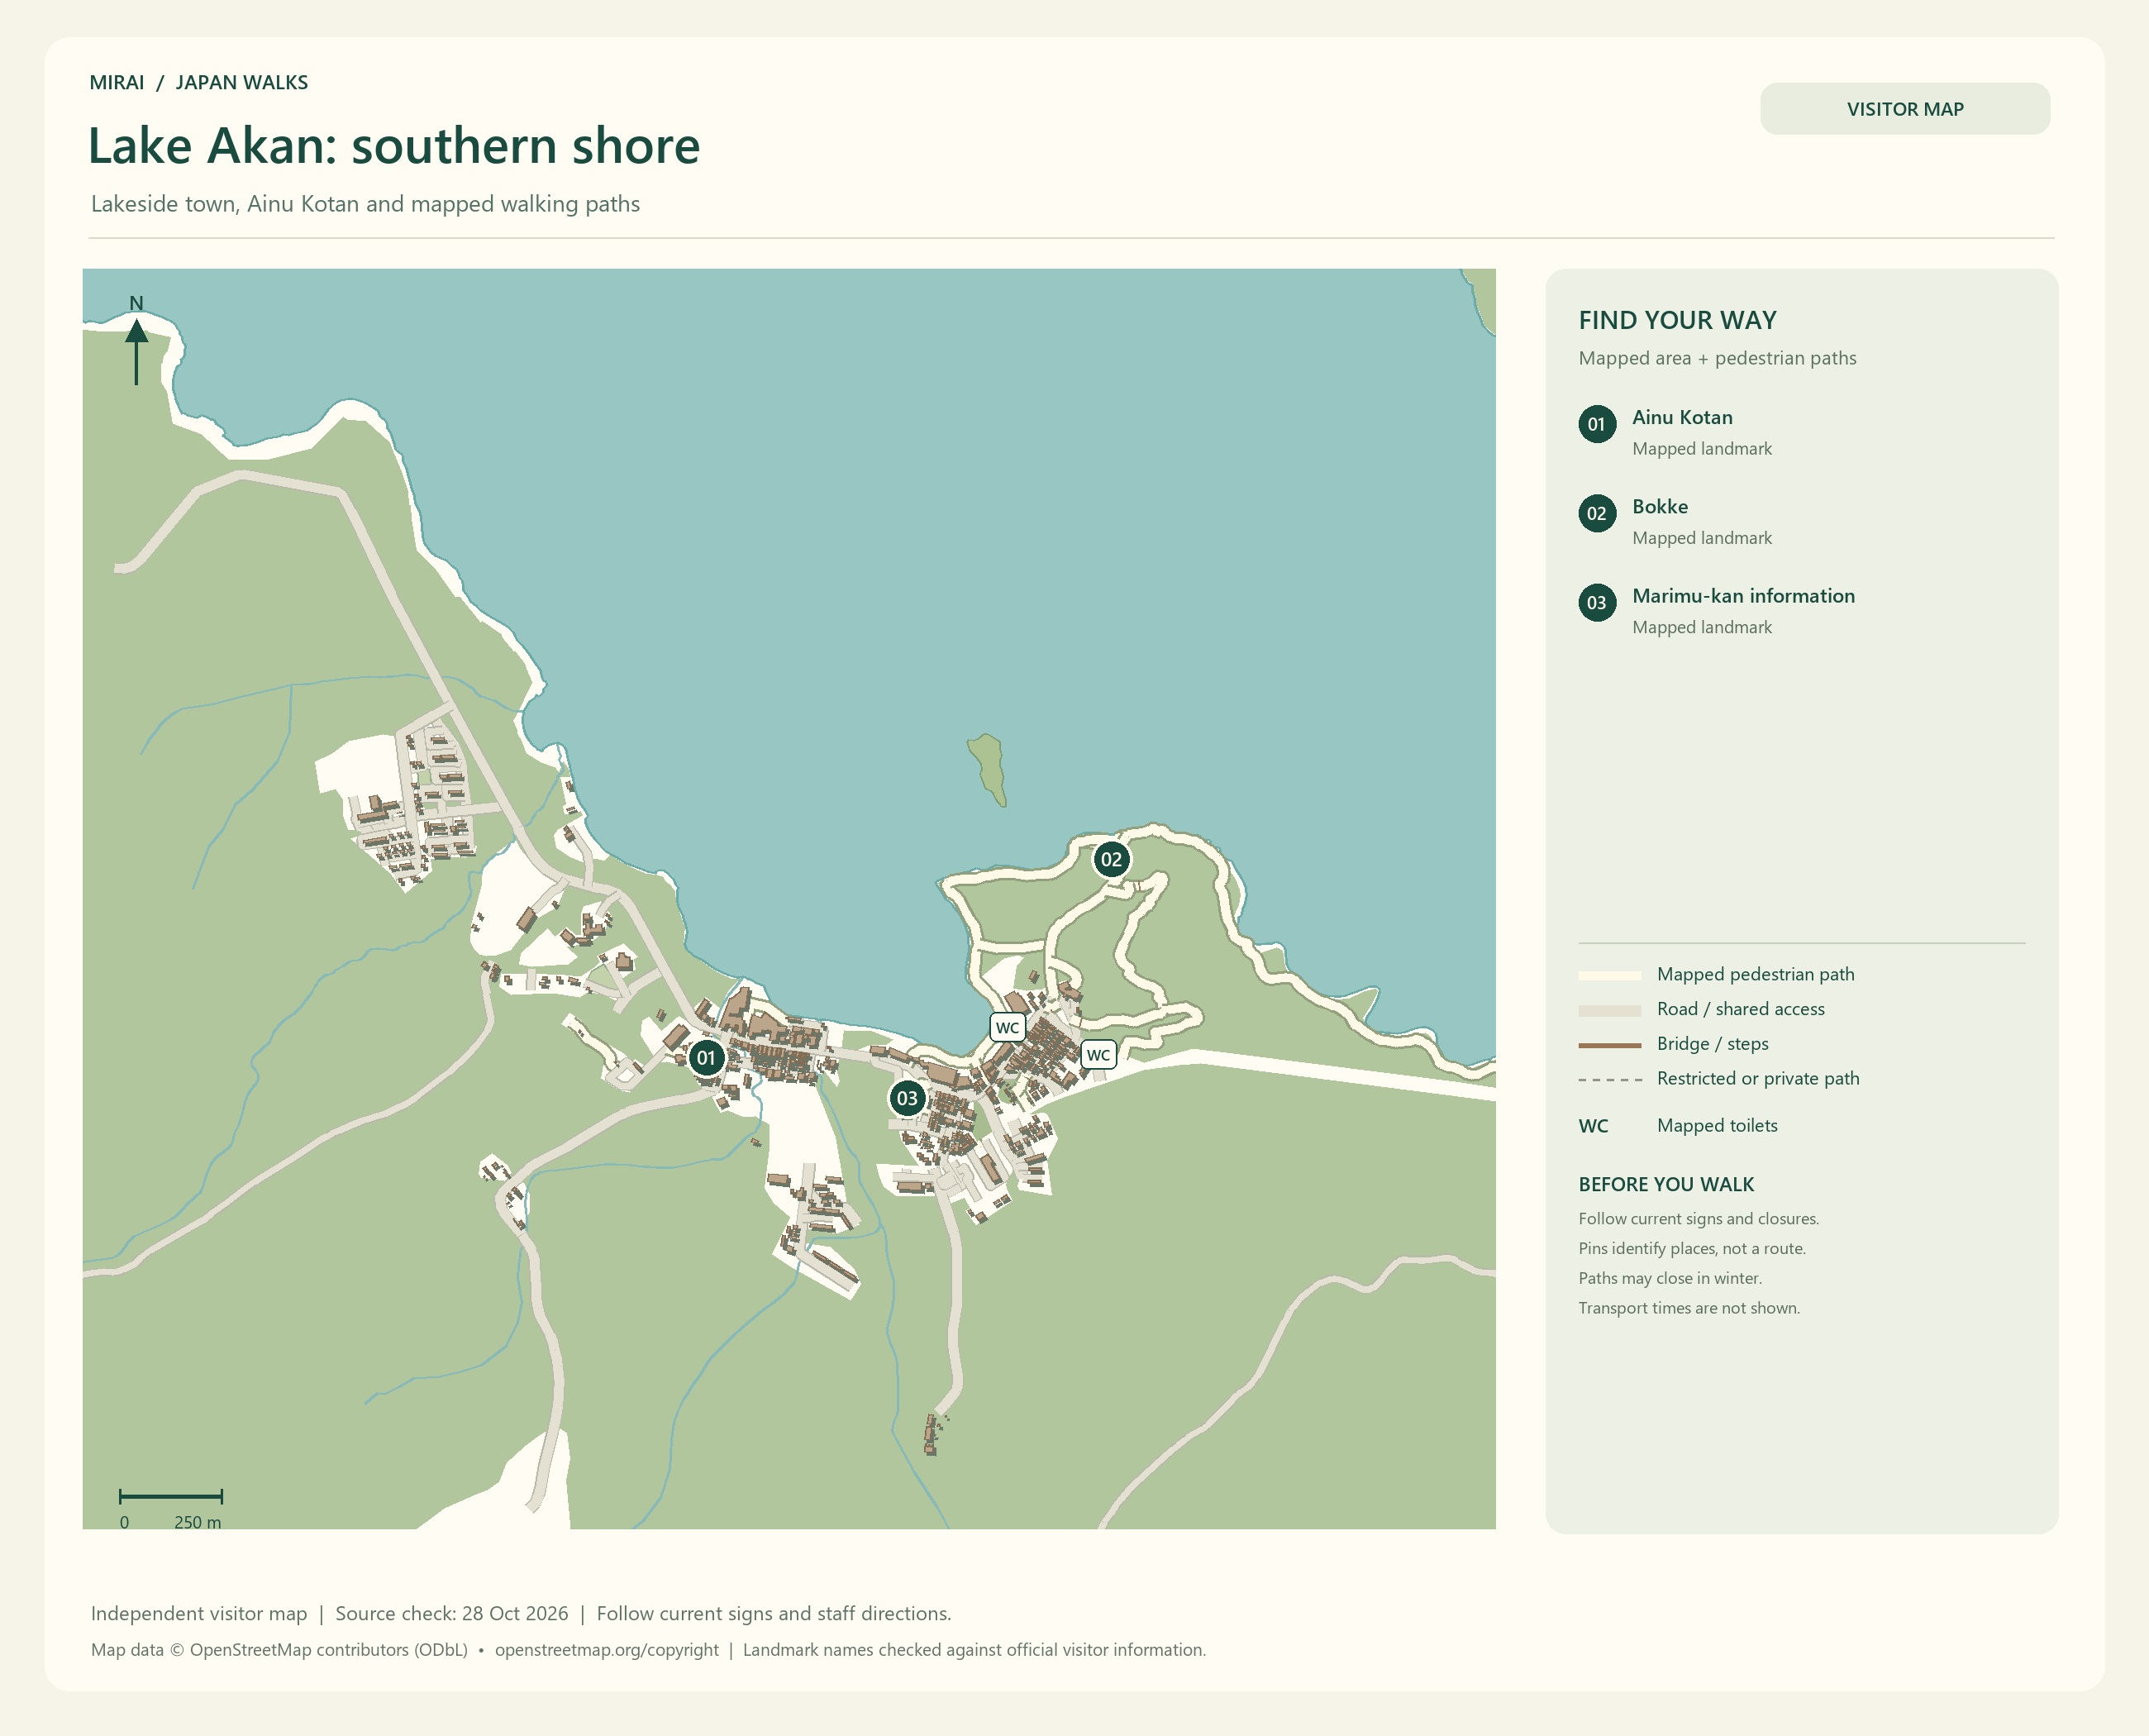The image size is (2149, 1736).
Task: Click 'Mapped area + pedestrian paths' subtitle
Action: coord(1717,358)
